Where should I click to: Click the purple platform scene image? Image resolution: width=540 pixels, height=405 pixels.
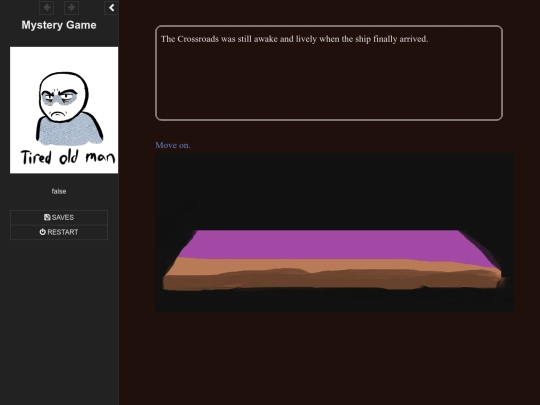point(335,232)
